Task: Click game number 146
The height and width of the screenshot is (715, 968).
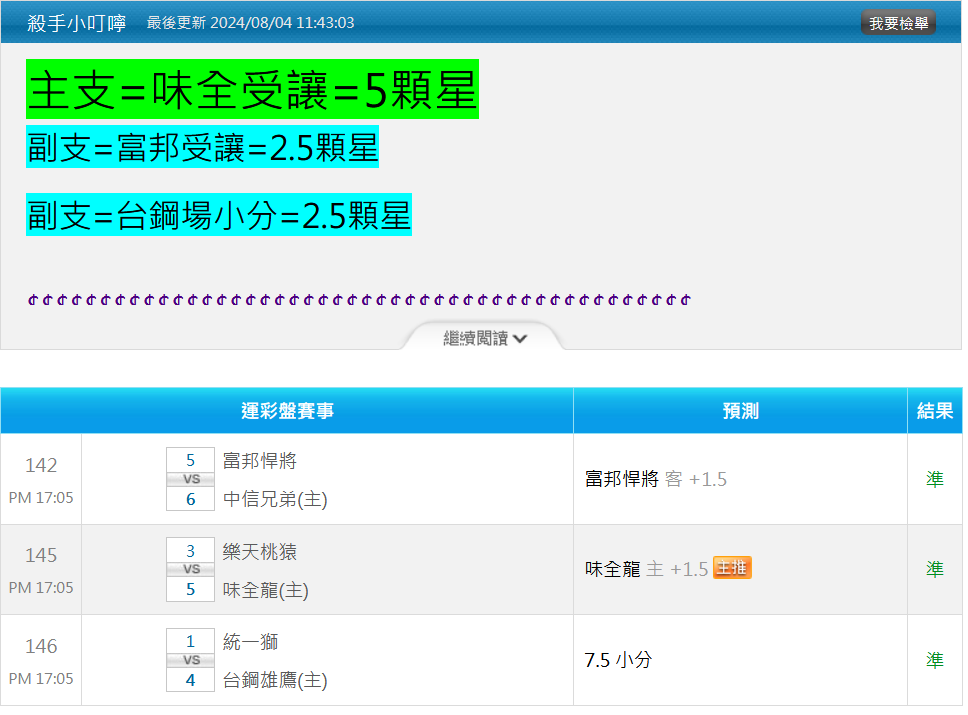Action: [41, 646]
